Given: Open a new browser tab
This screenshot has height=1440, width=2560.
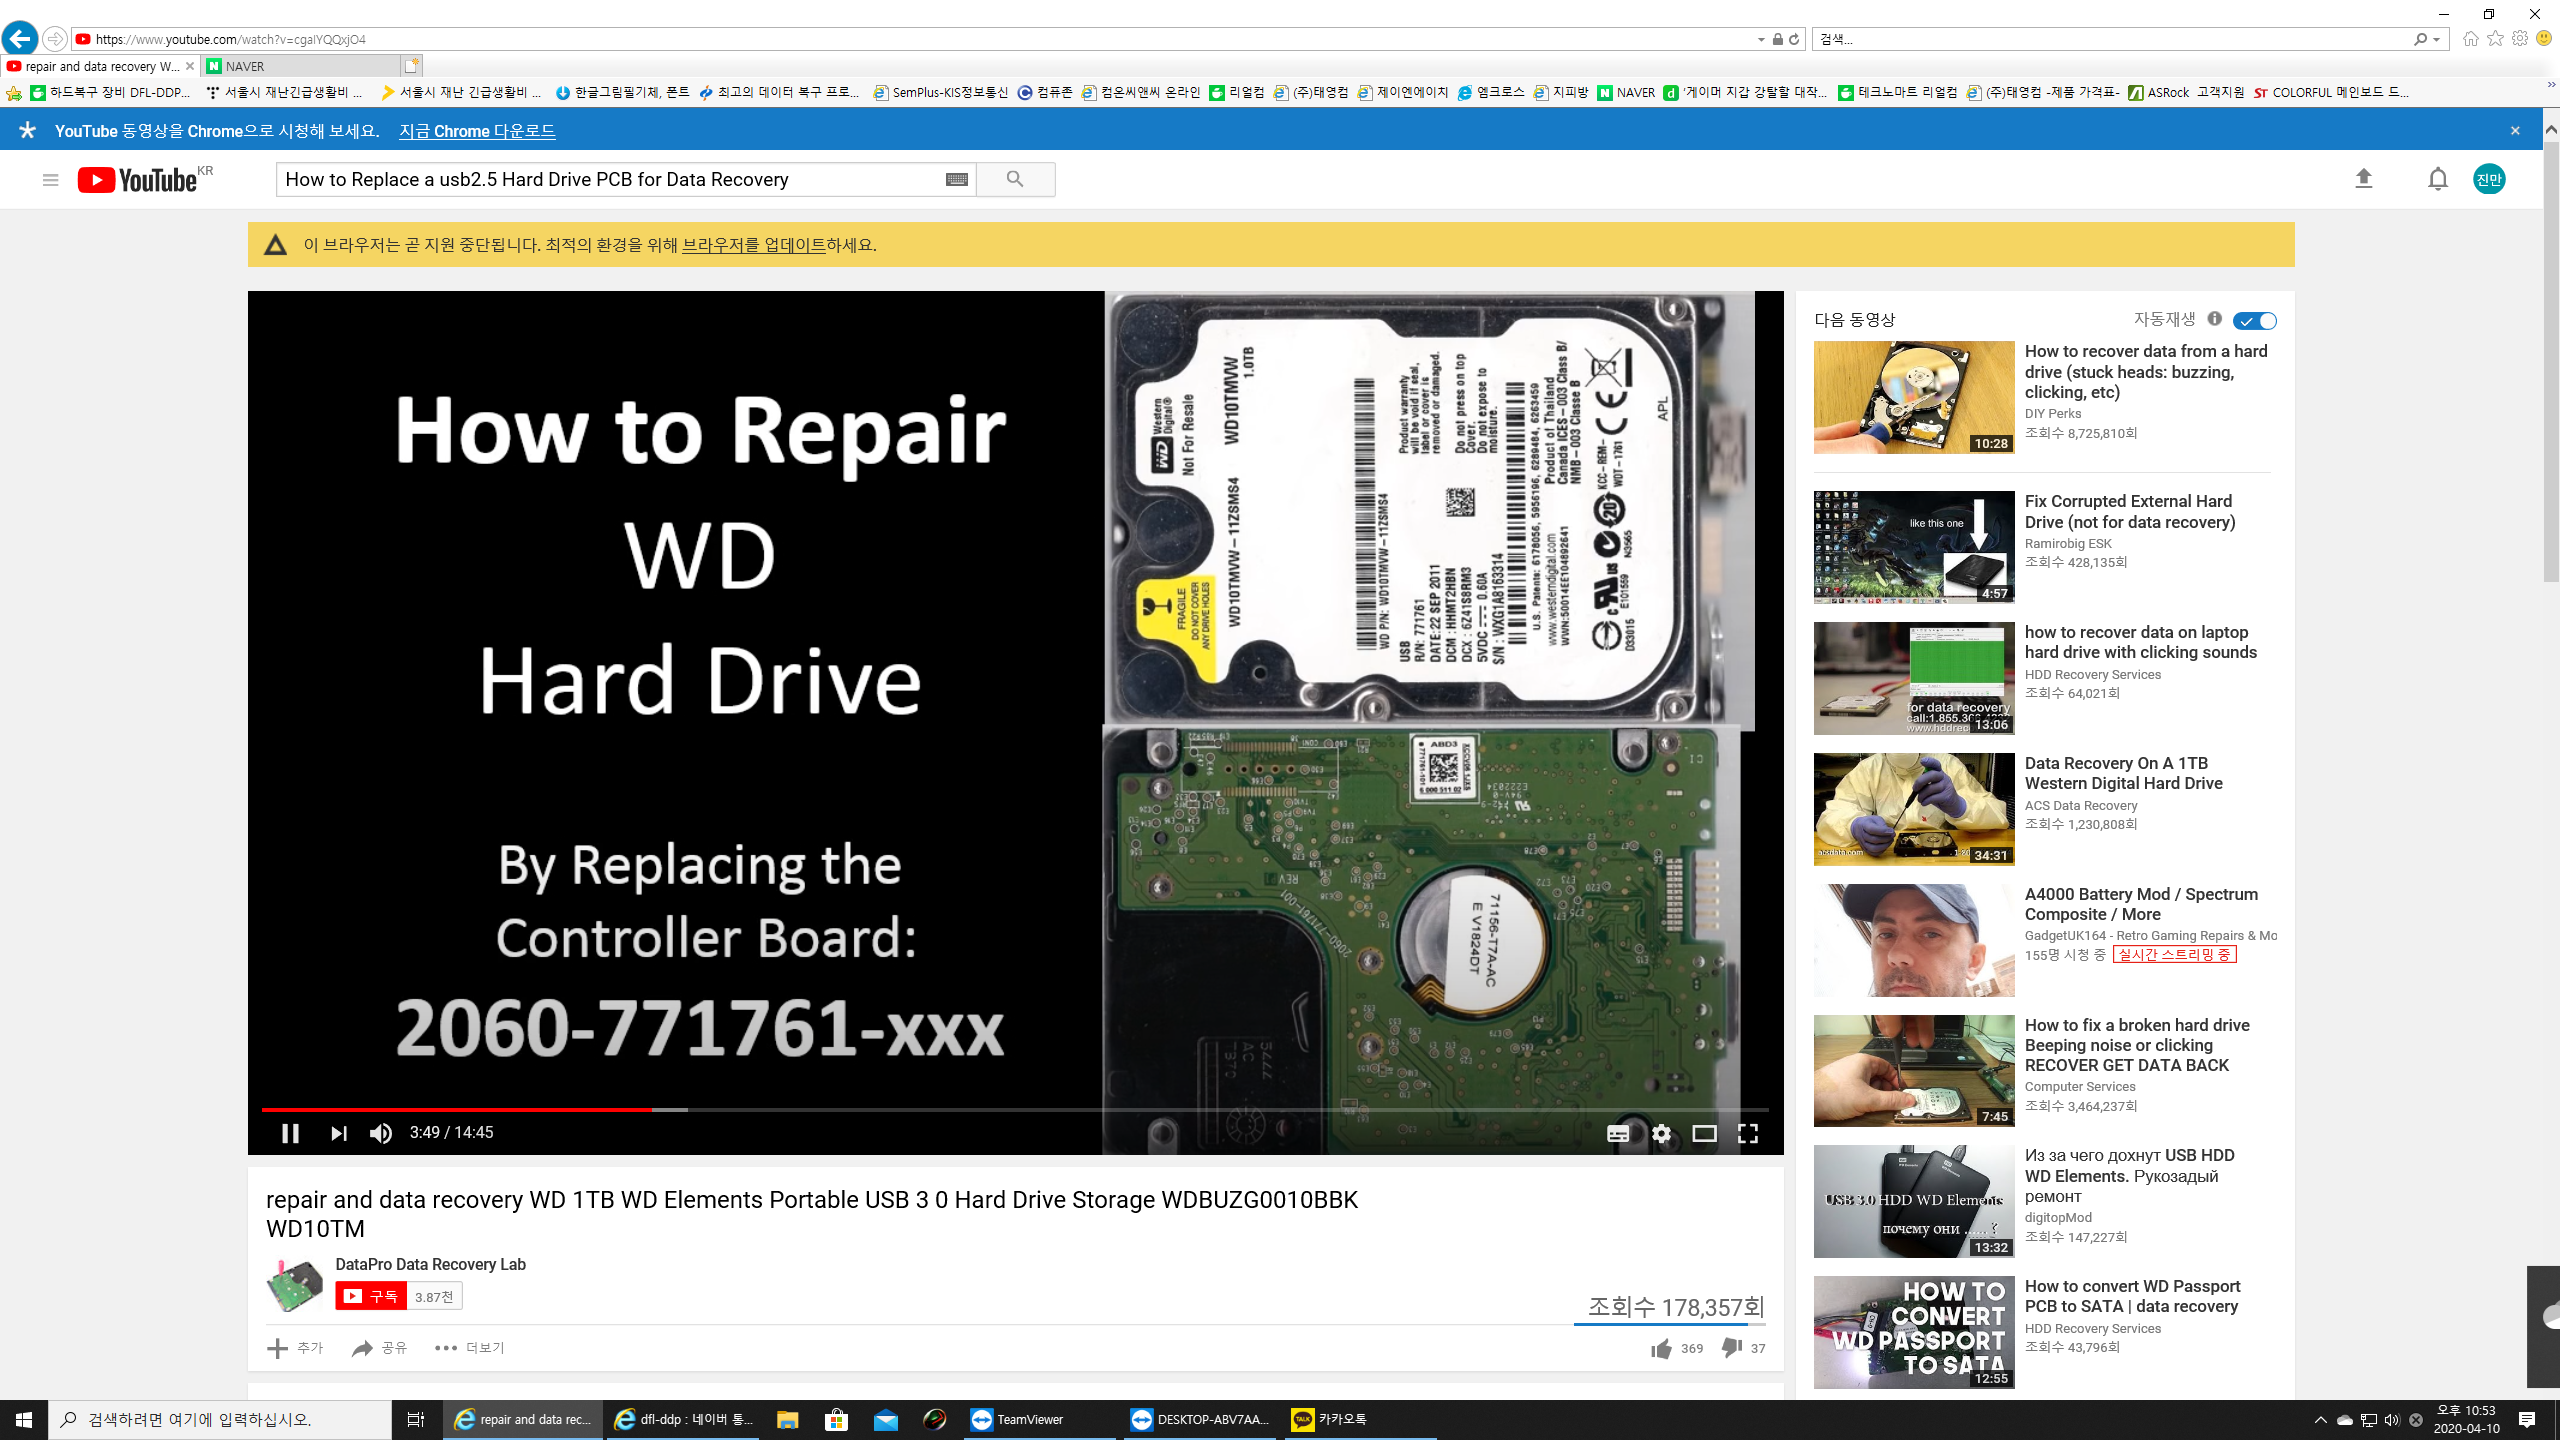Looking at the screenshot, I should pos(411,66).
